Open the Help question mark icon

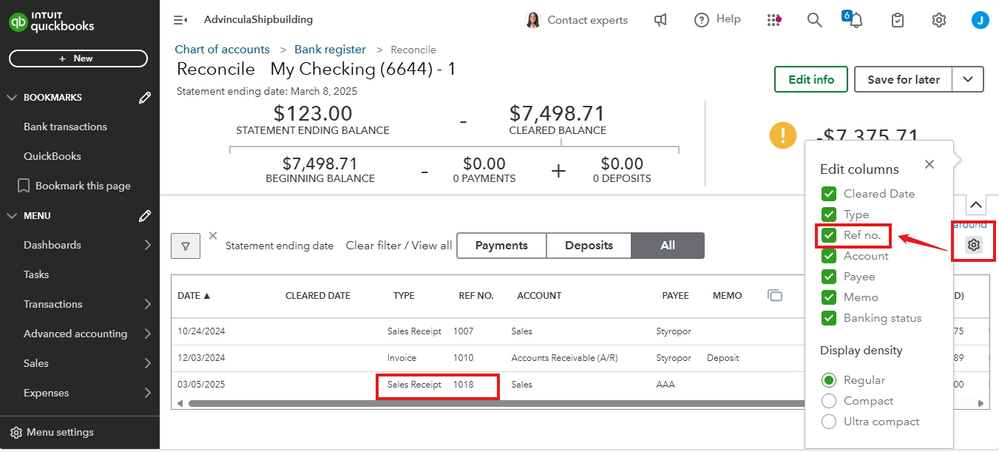pyautogui.click(x=701, y=20)
